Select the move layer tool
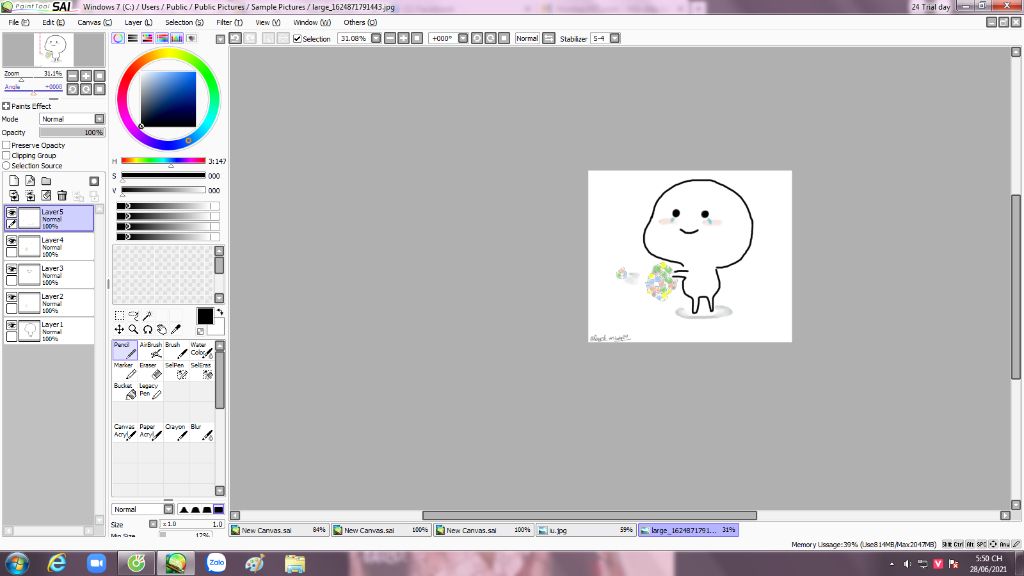The width and height of the screenshot is (1024, 576). pos(120,330)
